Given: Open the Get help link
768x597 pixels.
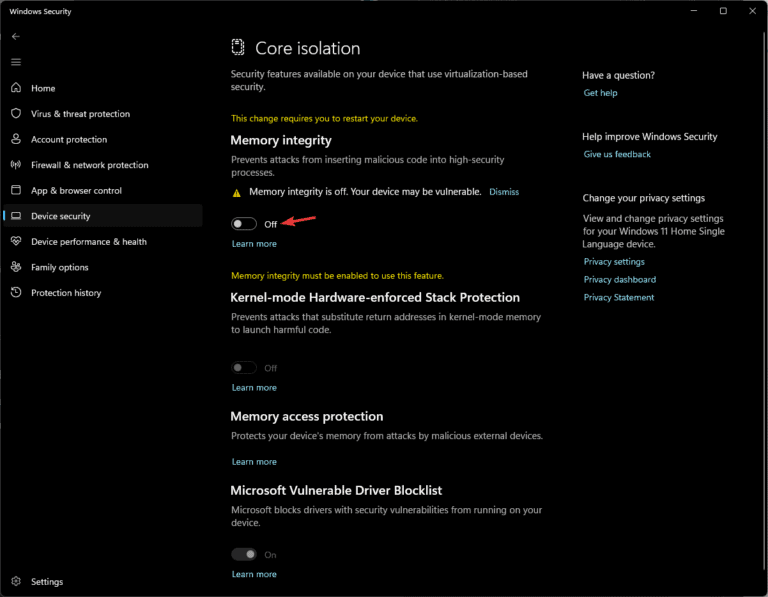Looking at the screenshot, I should pos(600,93).
